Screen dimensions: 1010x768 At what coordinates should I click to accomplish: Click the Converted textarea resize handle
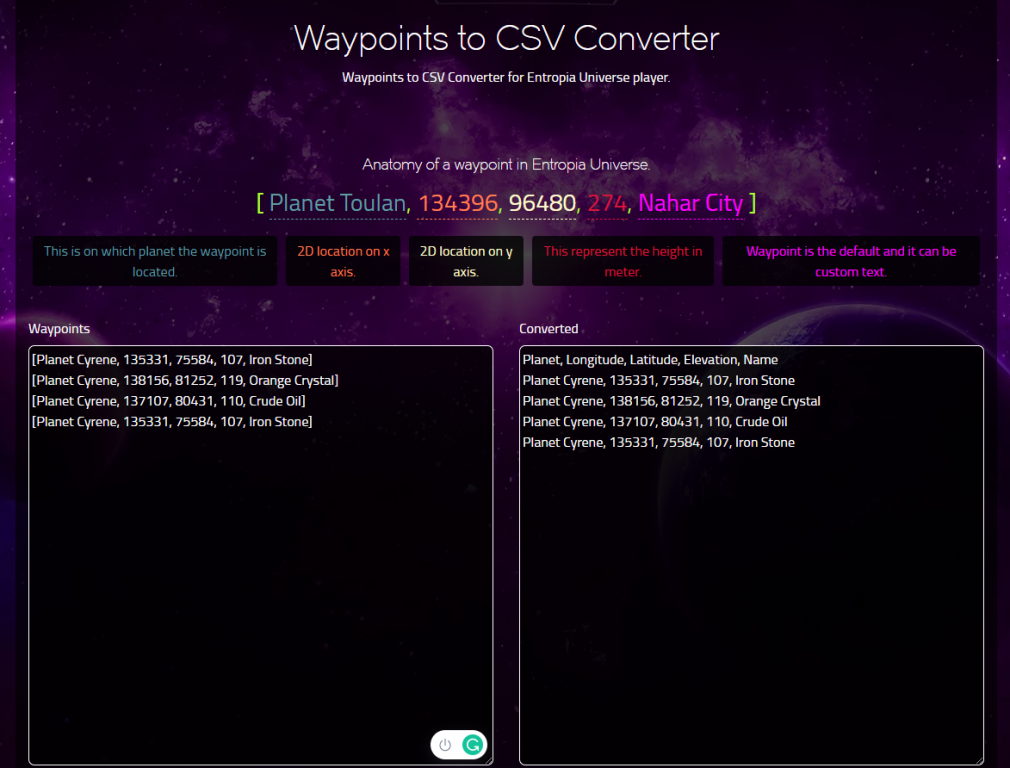click(979, 760)
